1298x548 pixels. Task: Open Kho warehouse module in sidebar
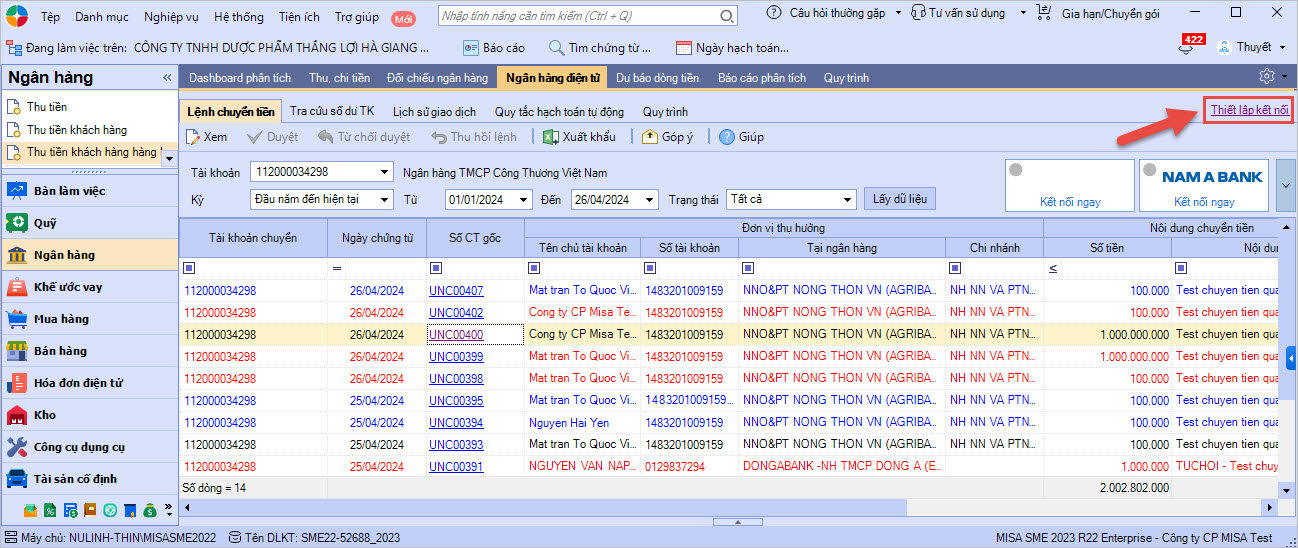[x=47, y=415]
